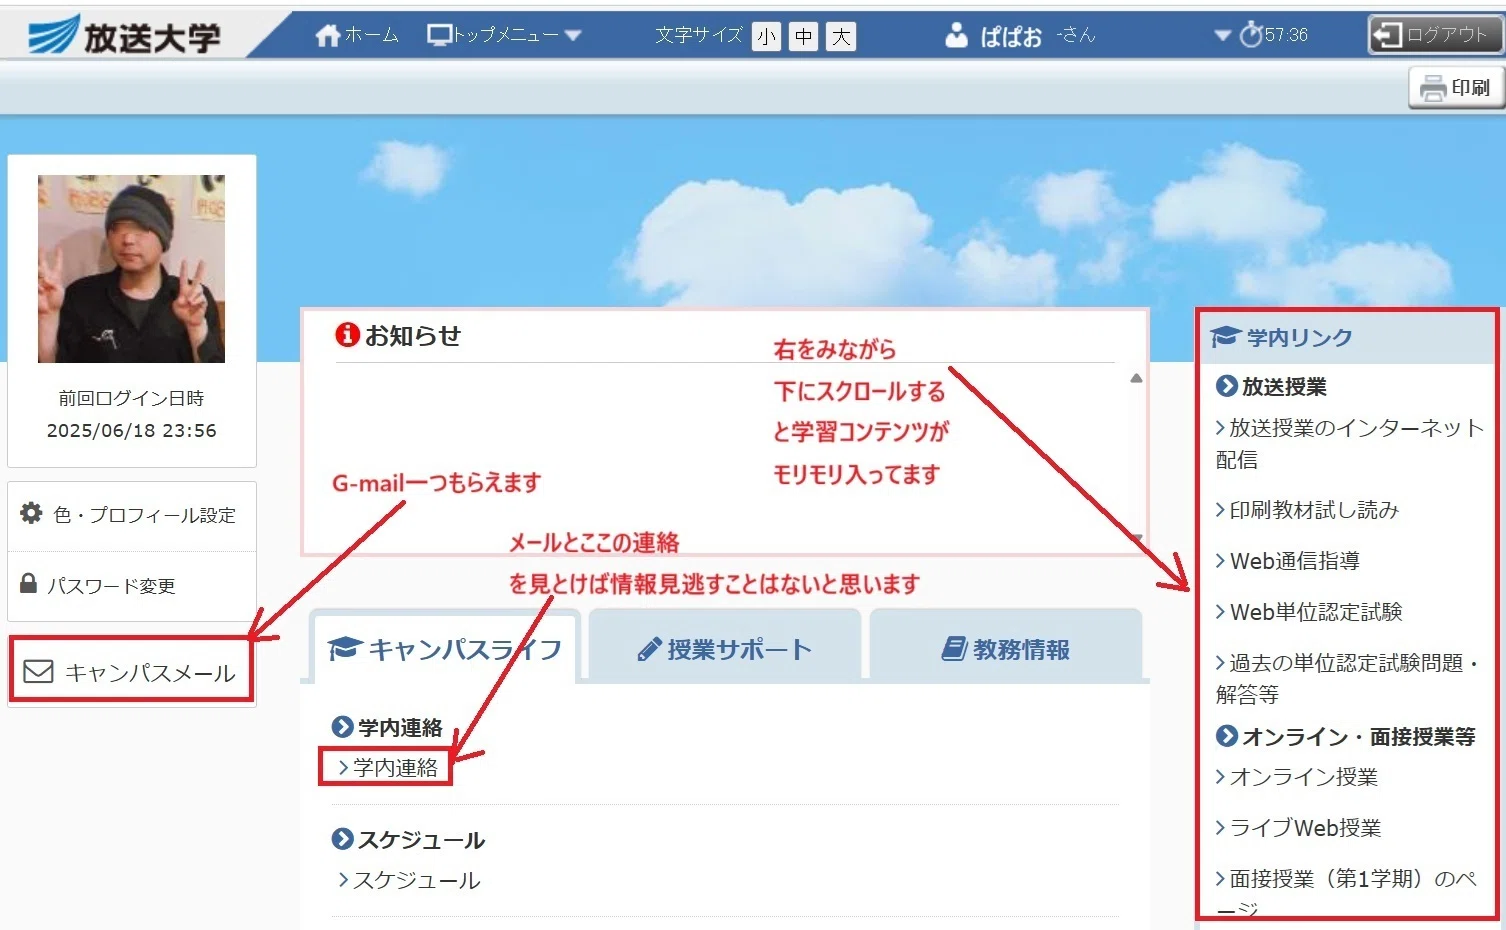Open ライブWeb授業 link
Image resolution: width=1506 pixels, height=930 pixels.
tap(1298, 828)
